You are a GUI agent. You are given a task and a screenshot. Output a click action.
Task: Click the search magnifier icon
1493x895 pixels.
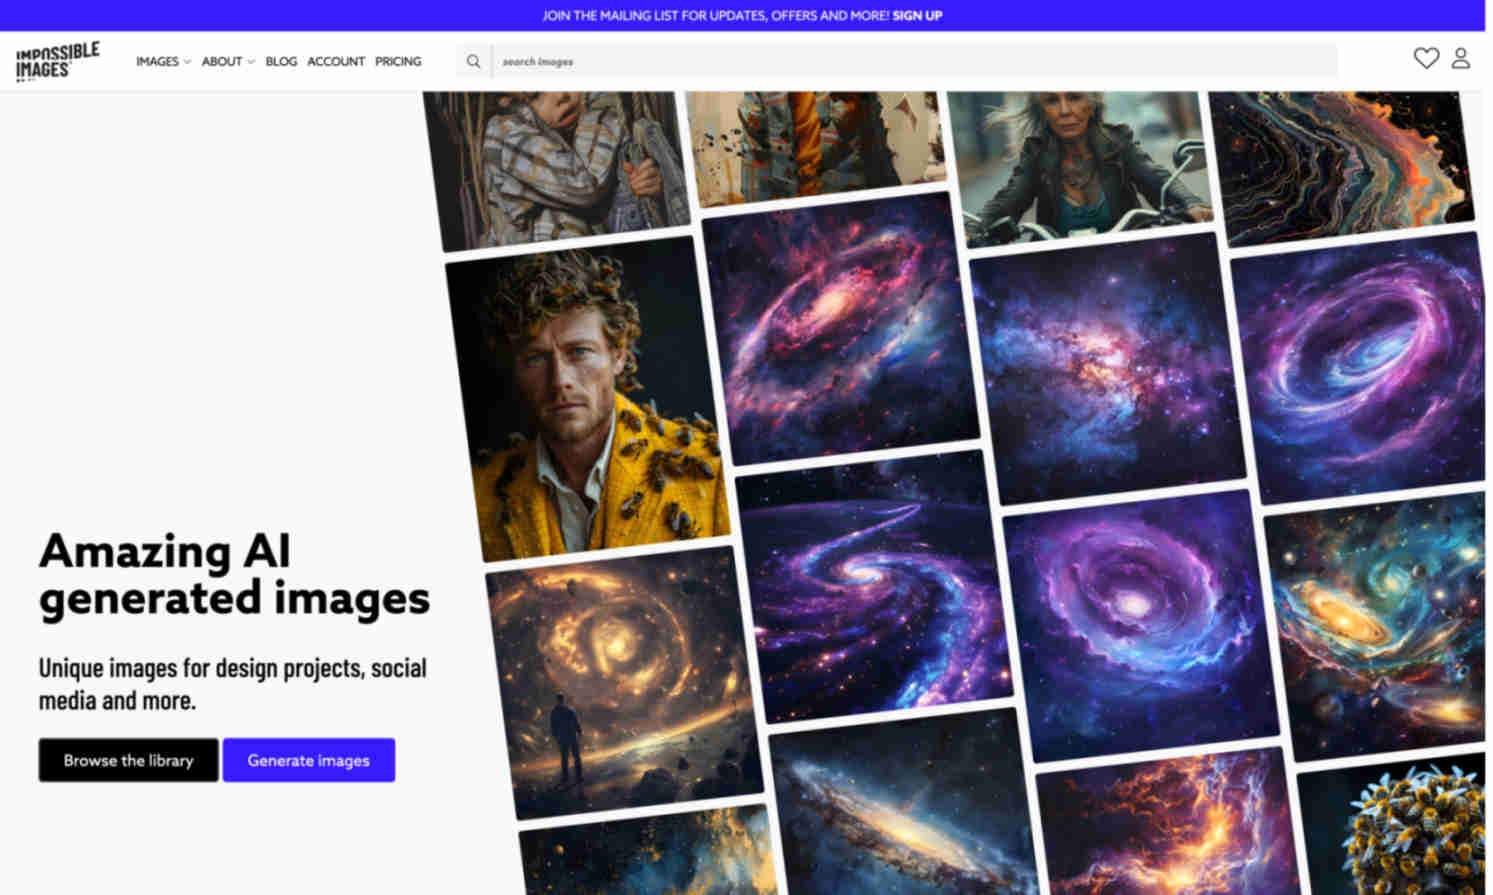pyautogui.click(x=473, y=62)
